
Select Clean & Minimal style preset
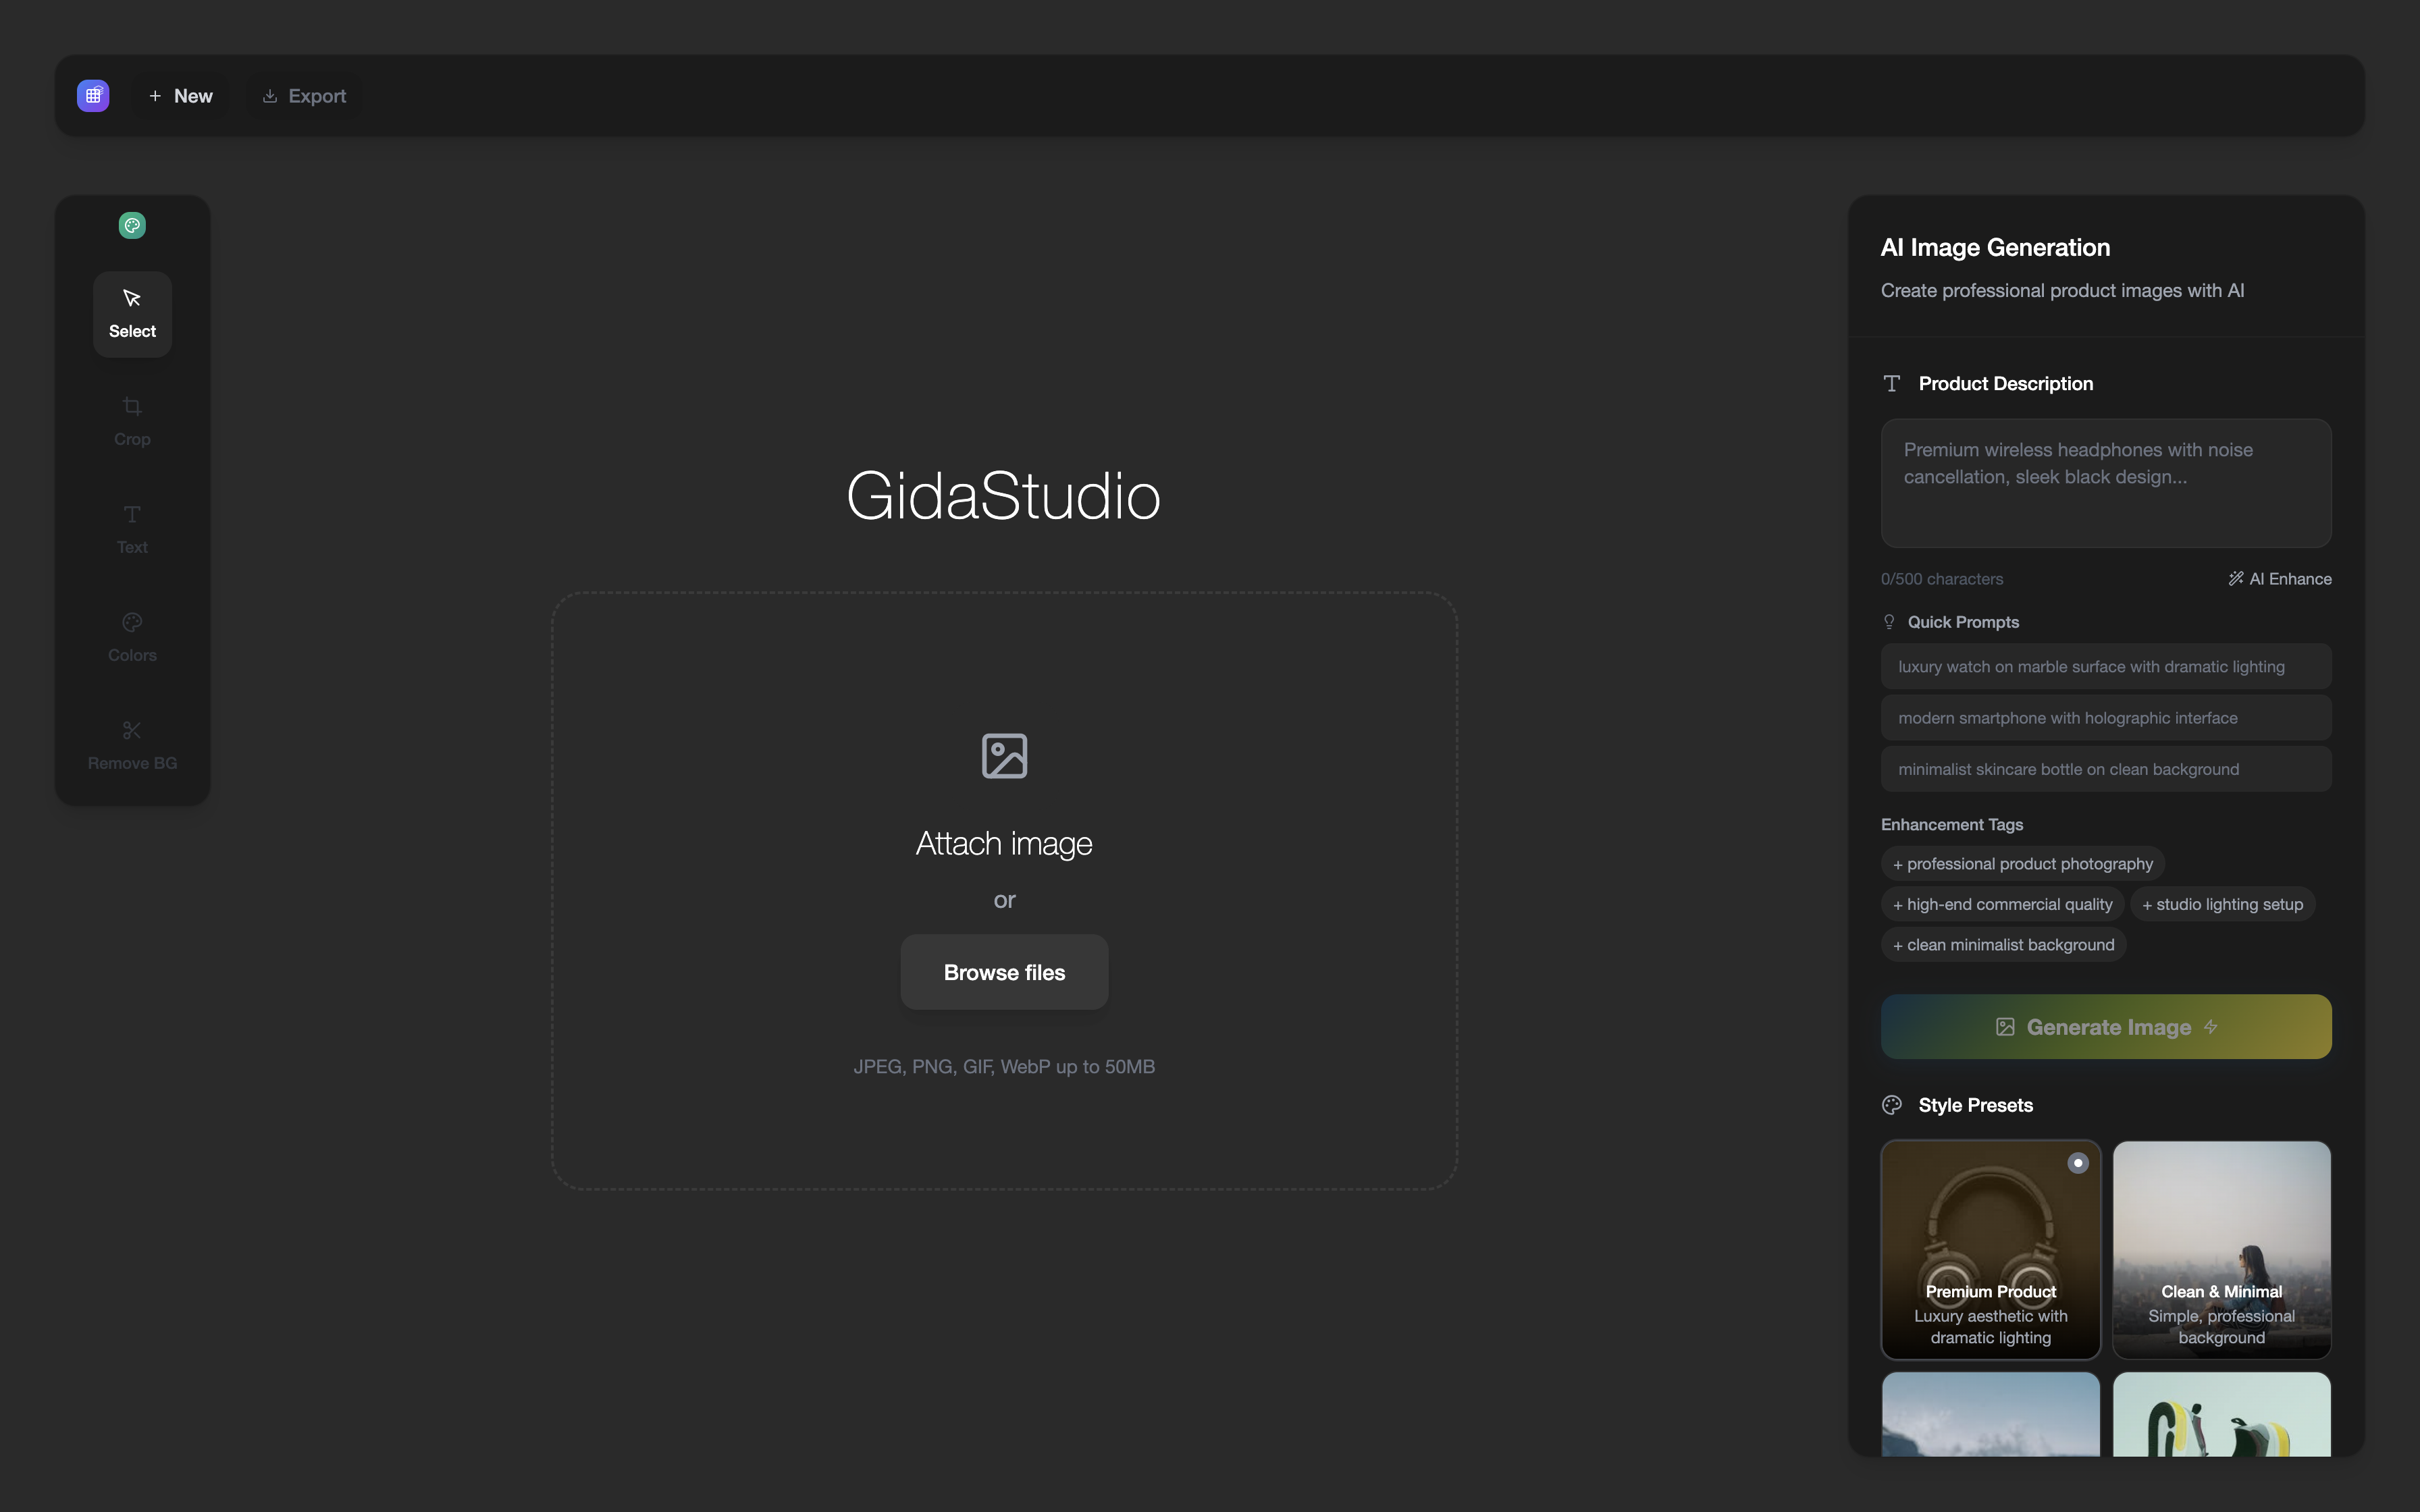pos(2221,1250)
